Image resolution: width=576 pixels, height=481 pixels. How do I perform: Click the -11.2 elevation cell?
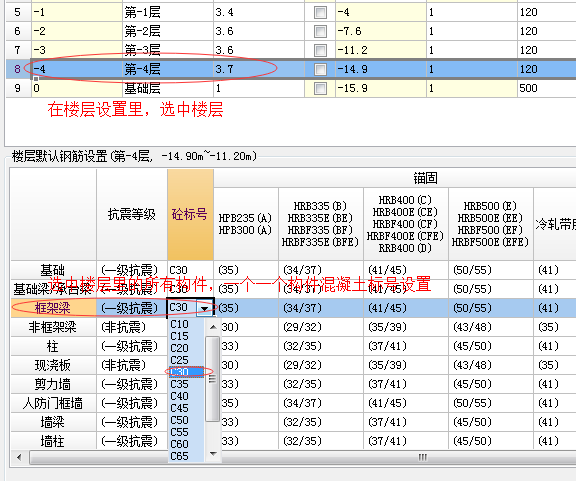point(381,50)
